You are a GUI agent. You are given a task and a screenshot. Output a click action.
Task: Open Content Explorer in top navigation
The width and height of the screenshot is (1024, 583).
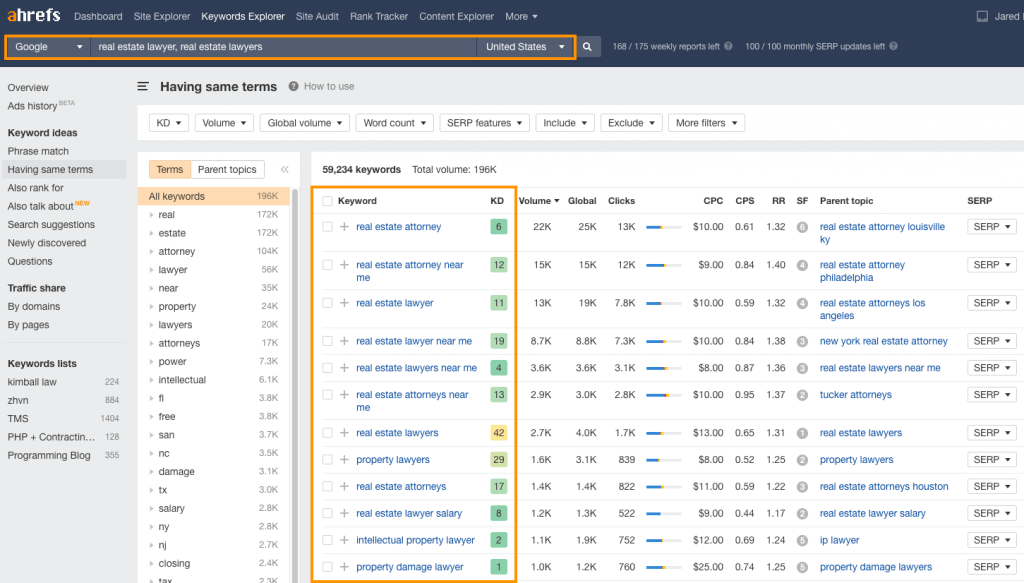[456, 16]
